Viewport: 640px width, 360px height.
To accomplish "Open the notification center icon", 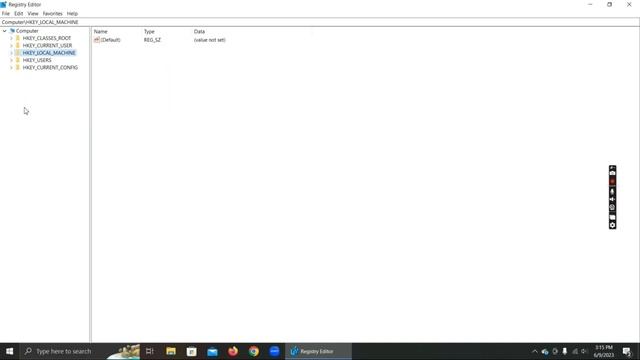I will point(627,351).
